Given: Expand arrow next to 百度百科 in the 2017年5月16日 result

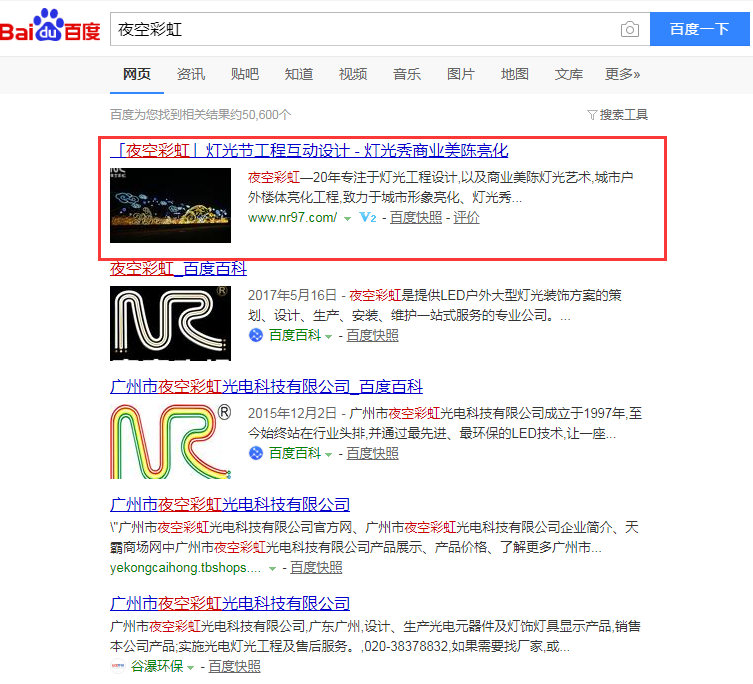Looking at the screenshot, I should coord(328,337).
